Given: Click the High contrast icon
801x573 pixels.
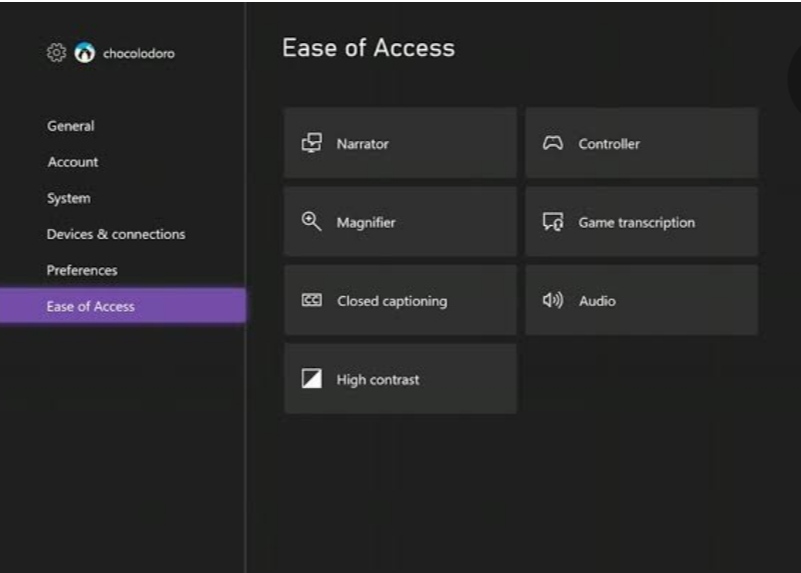Looking at the screenshot, I should coord(312,379).
